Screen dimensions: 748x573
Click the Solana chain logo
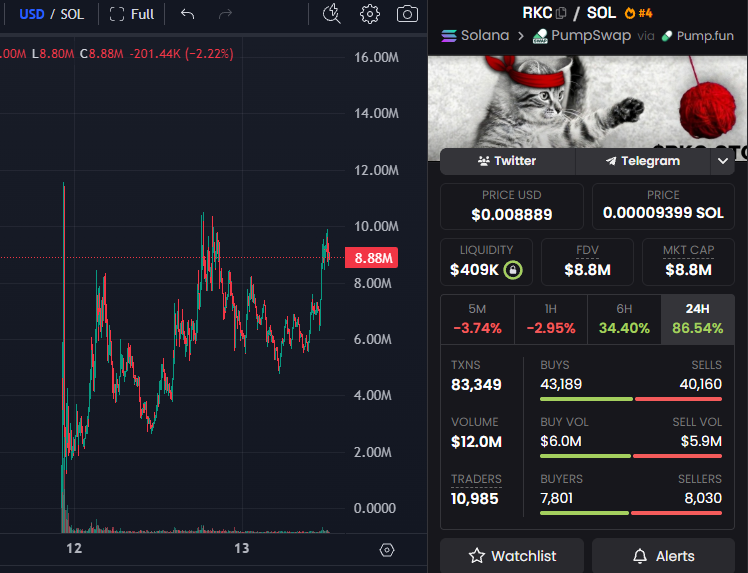449,36
